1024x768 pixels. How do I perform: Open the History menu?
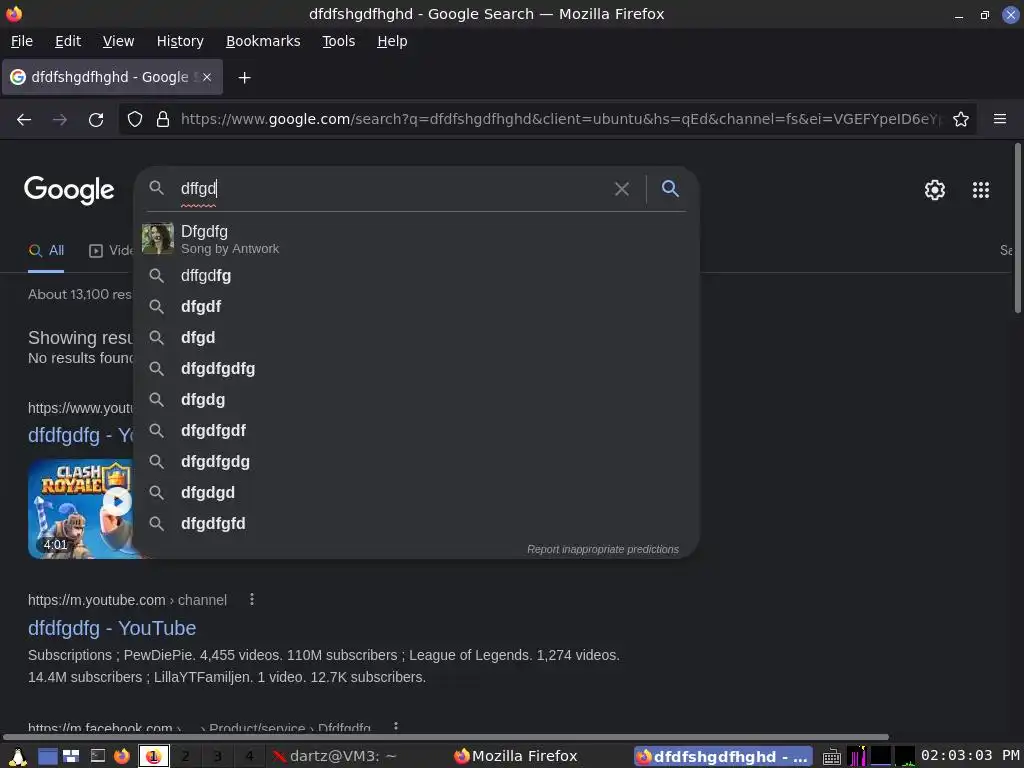pos(180,41)
